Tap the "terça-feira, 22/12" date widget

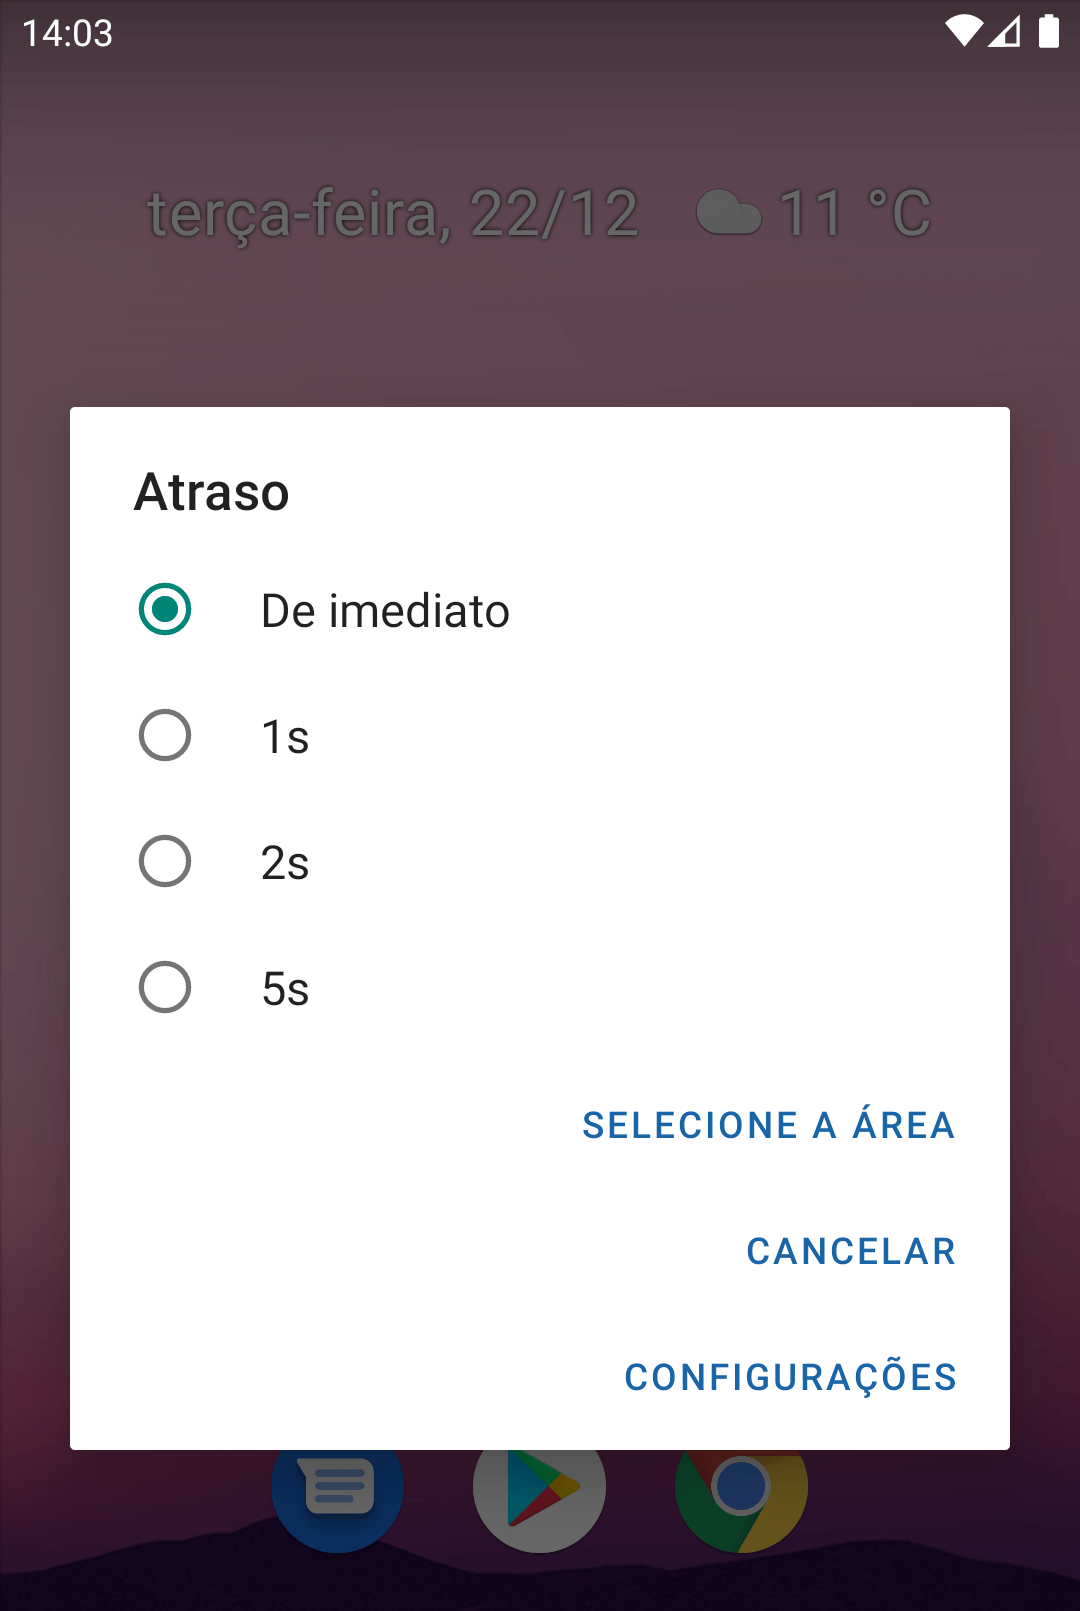point(393,214)
